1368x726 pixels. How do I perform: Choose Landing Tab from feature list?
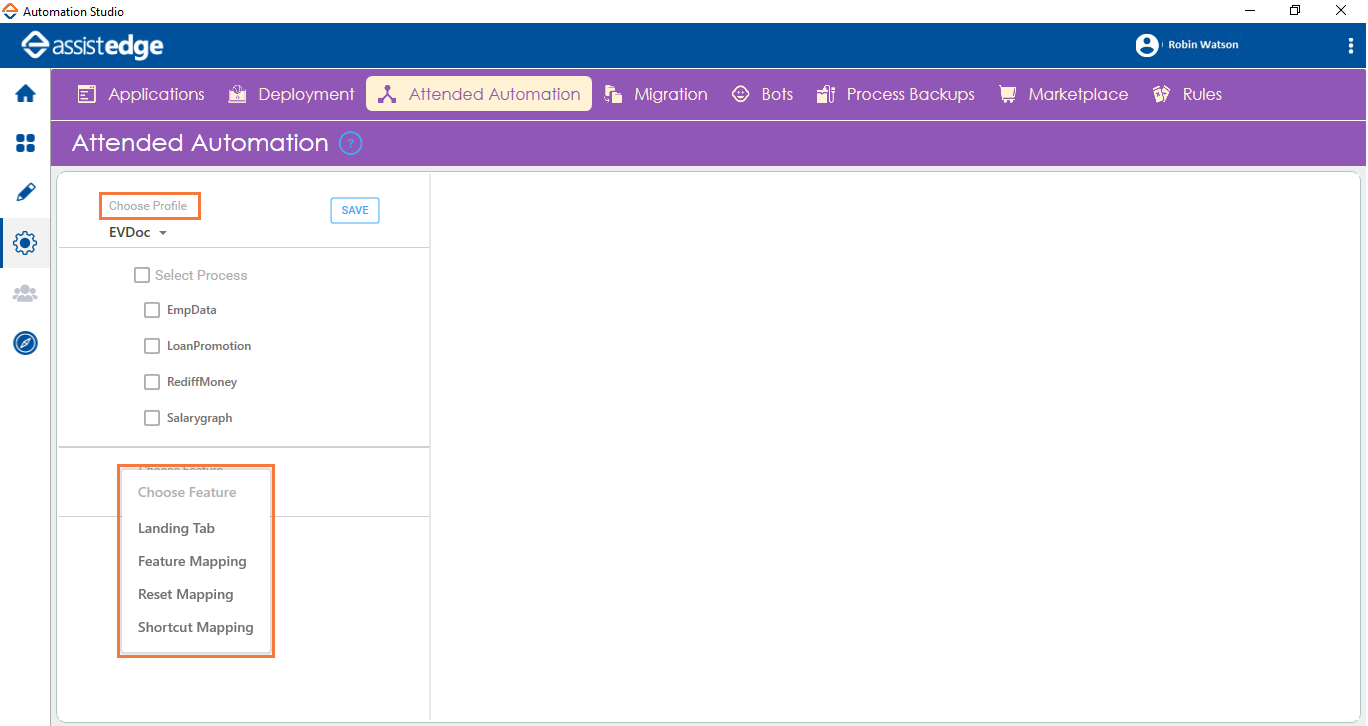176,528
